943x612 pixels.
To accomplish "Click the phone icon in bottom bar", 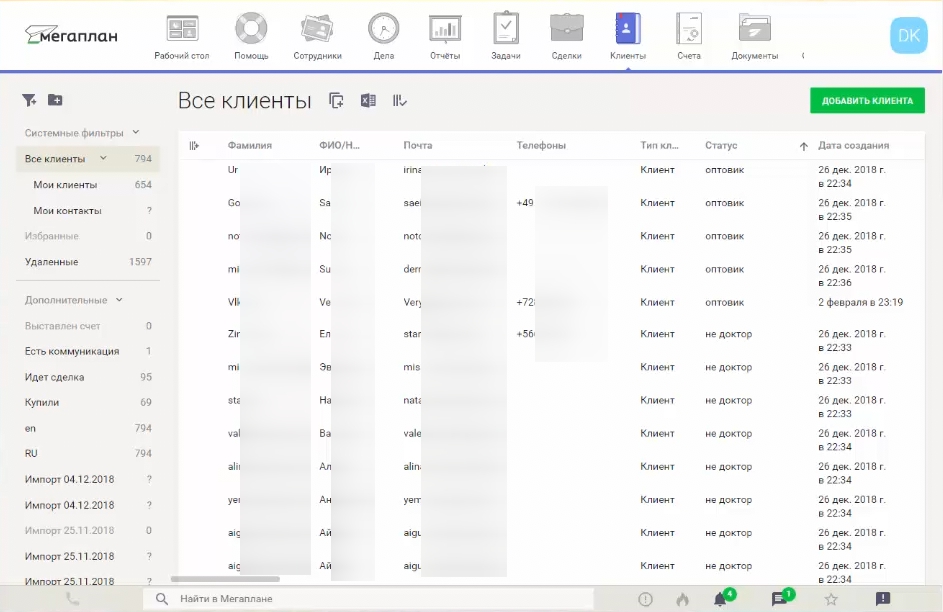I will point(72,599).
